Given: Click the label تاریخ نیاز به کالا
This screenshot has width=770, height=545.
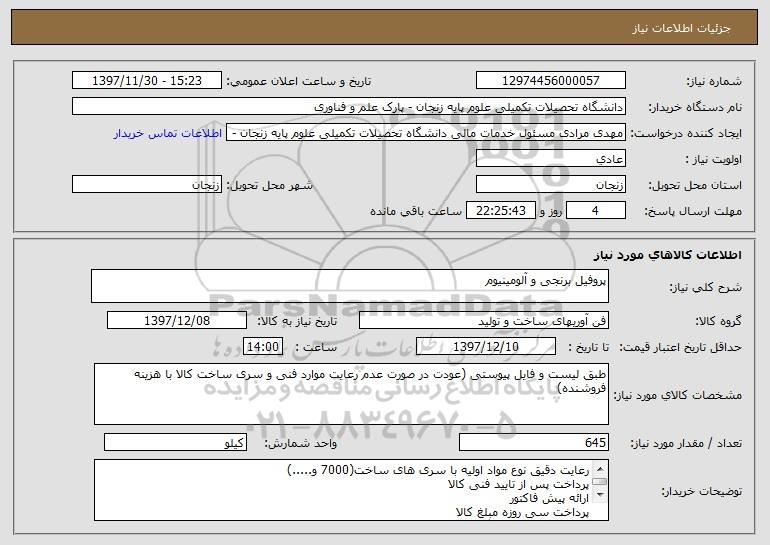Looking at the screenshot, I should tap(297, 321).
